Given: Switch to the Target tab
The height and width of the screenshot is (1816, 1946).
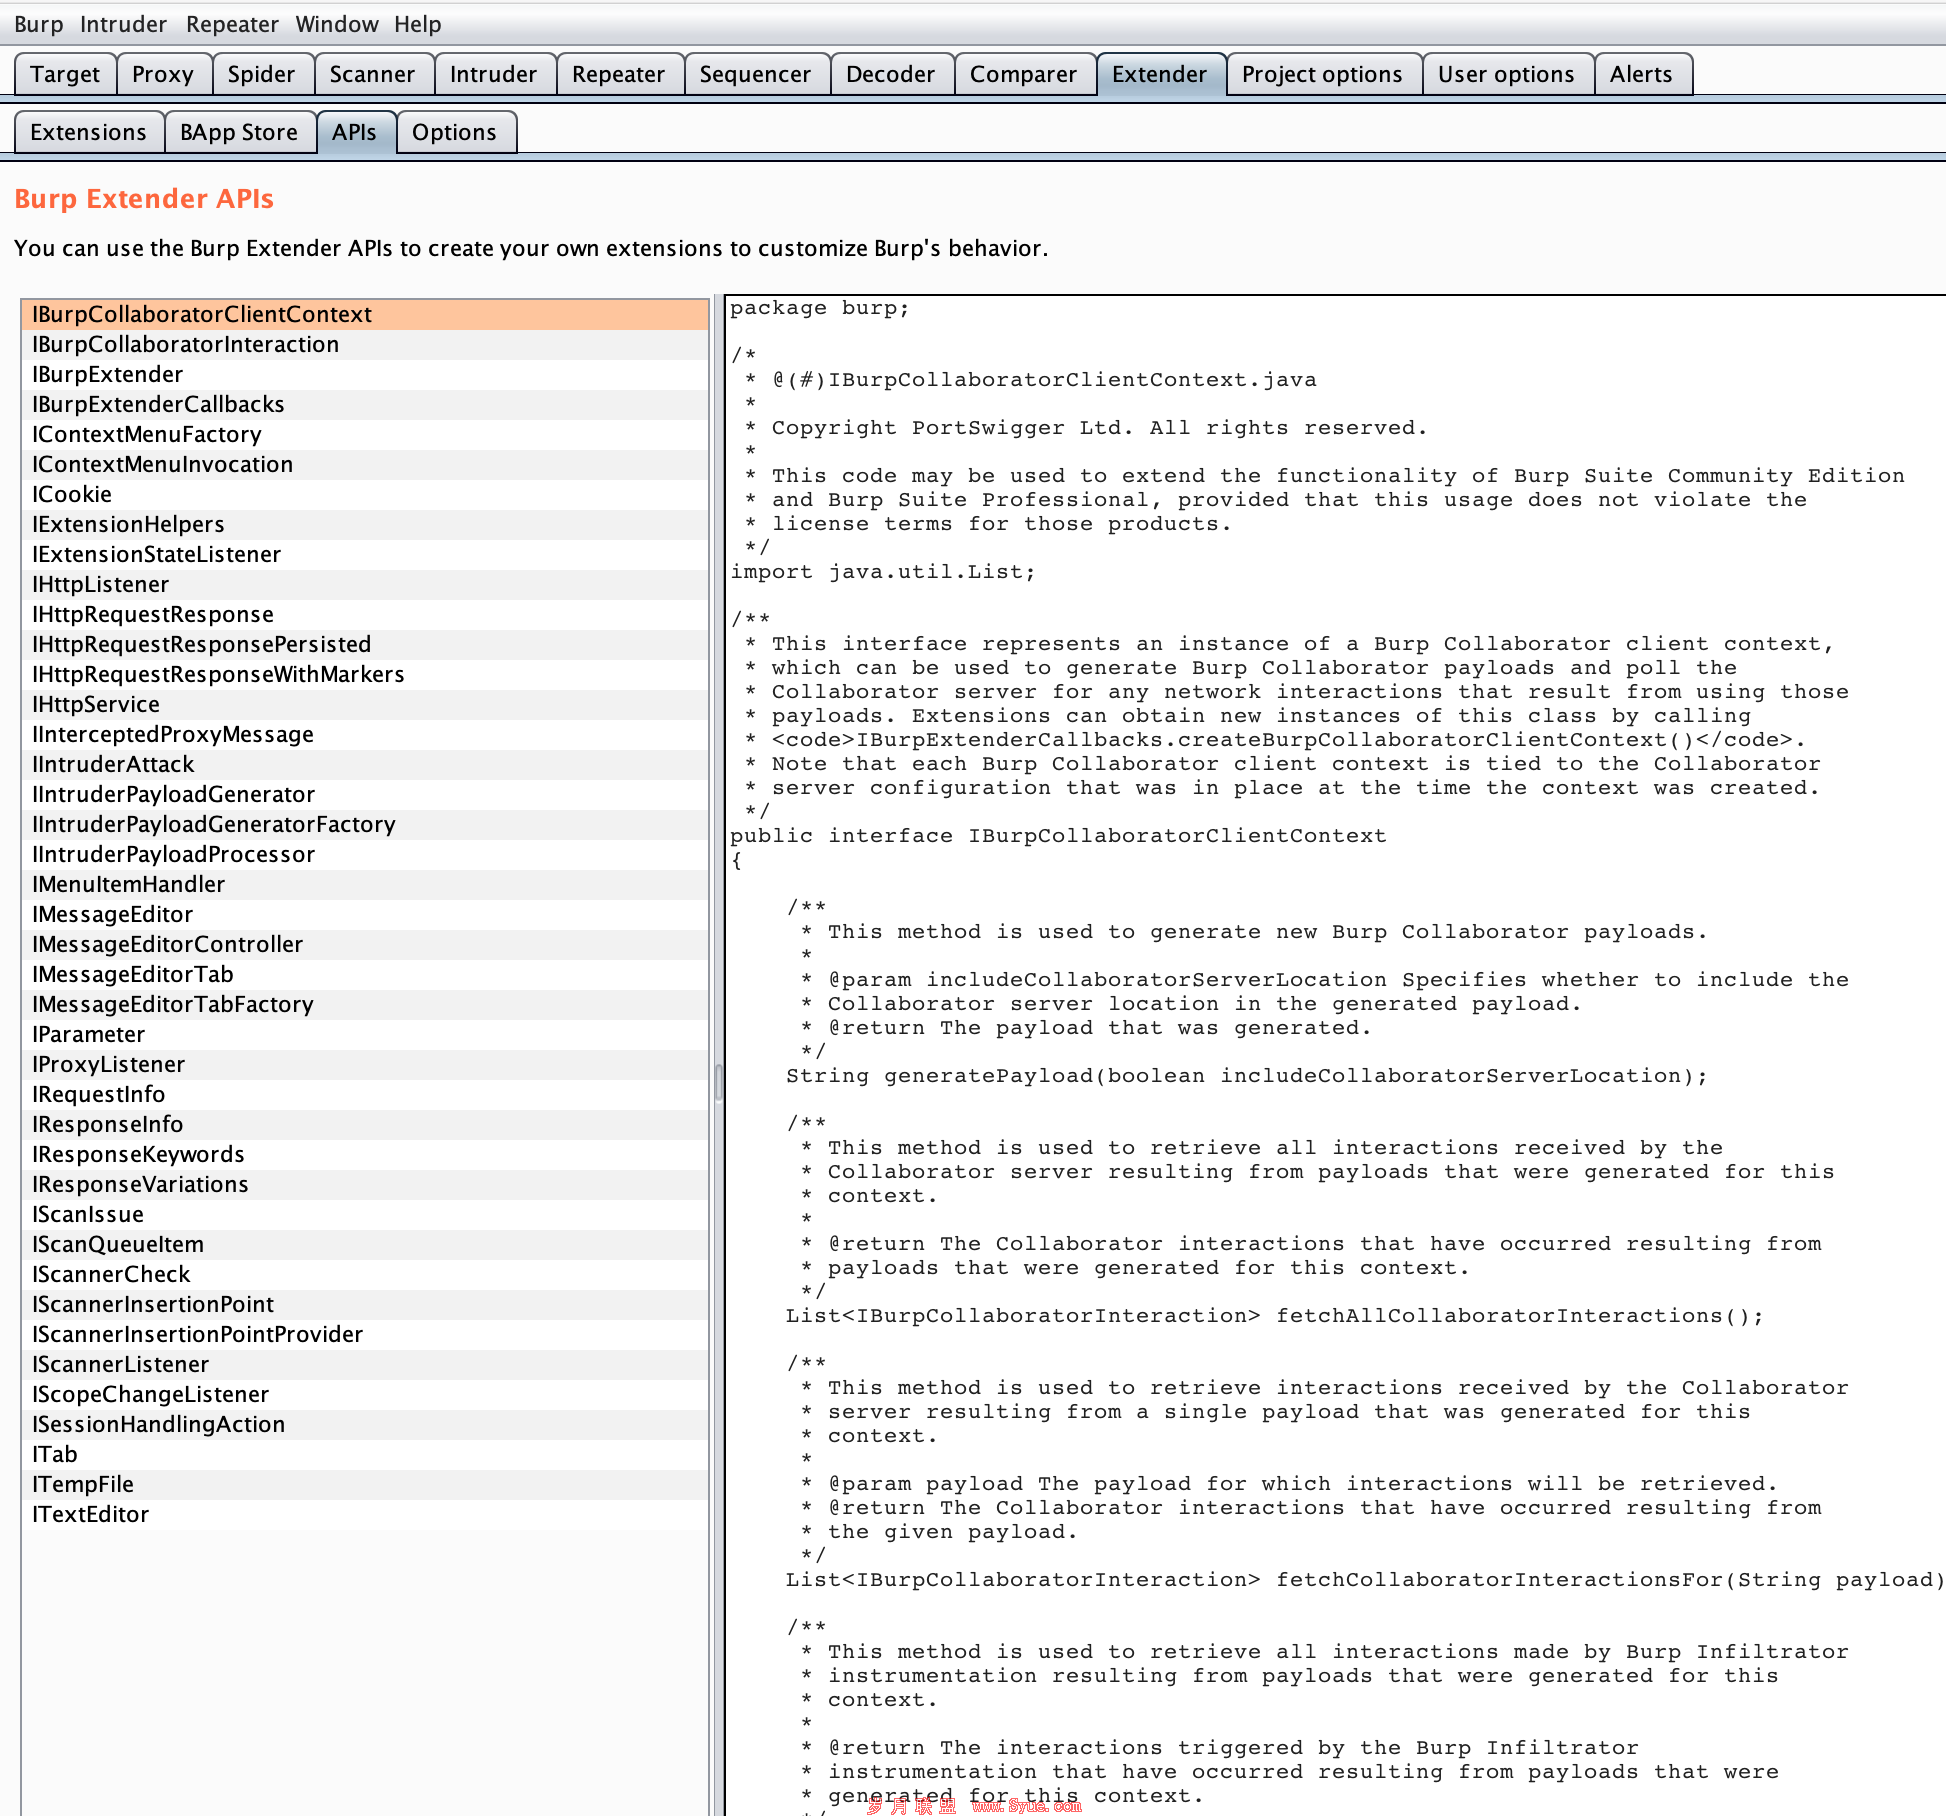Looking at the screenshot, I should (x=65, y=74).
